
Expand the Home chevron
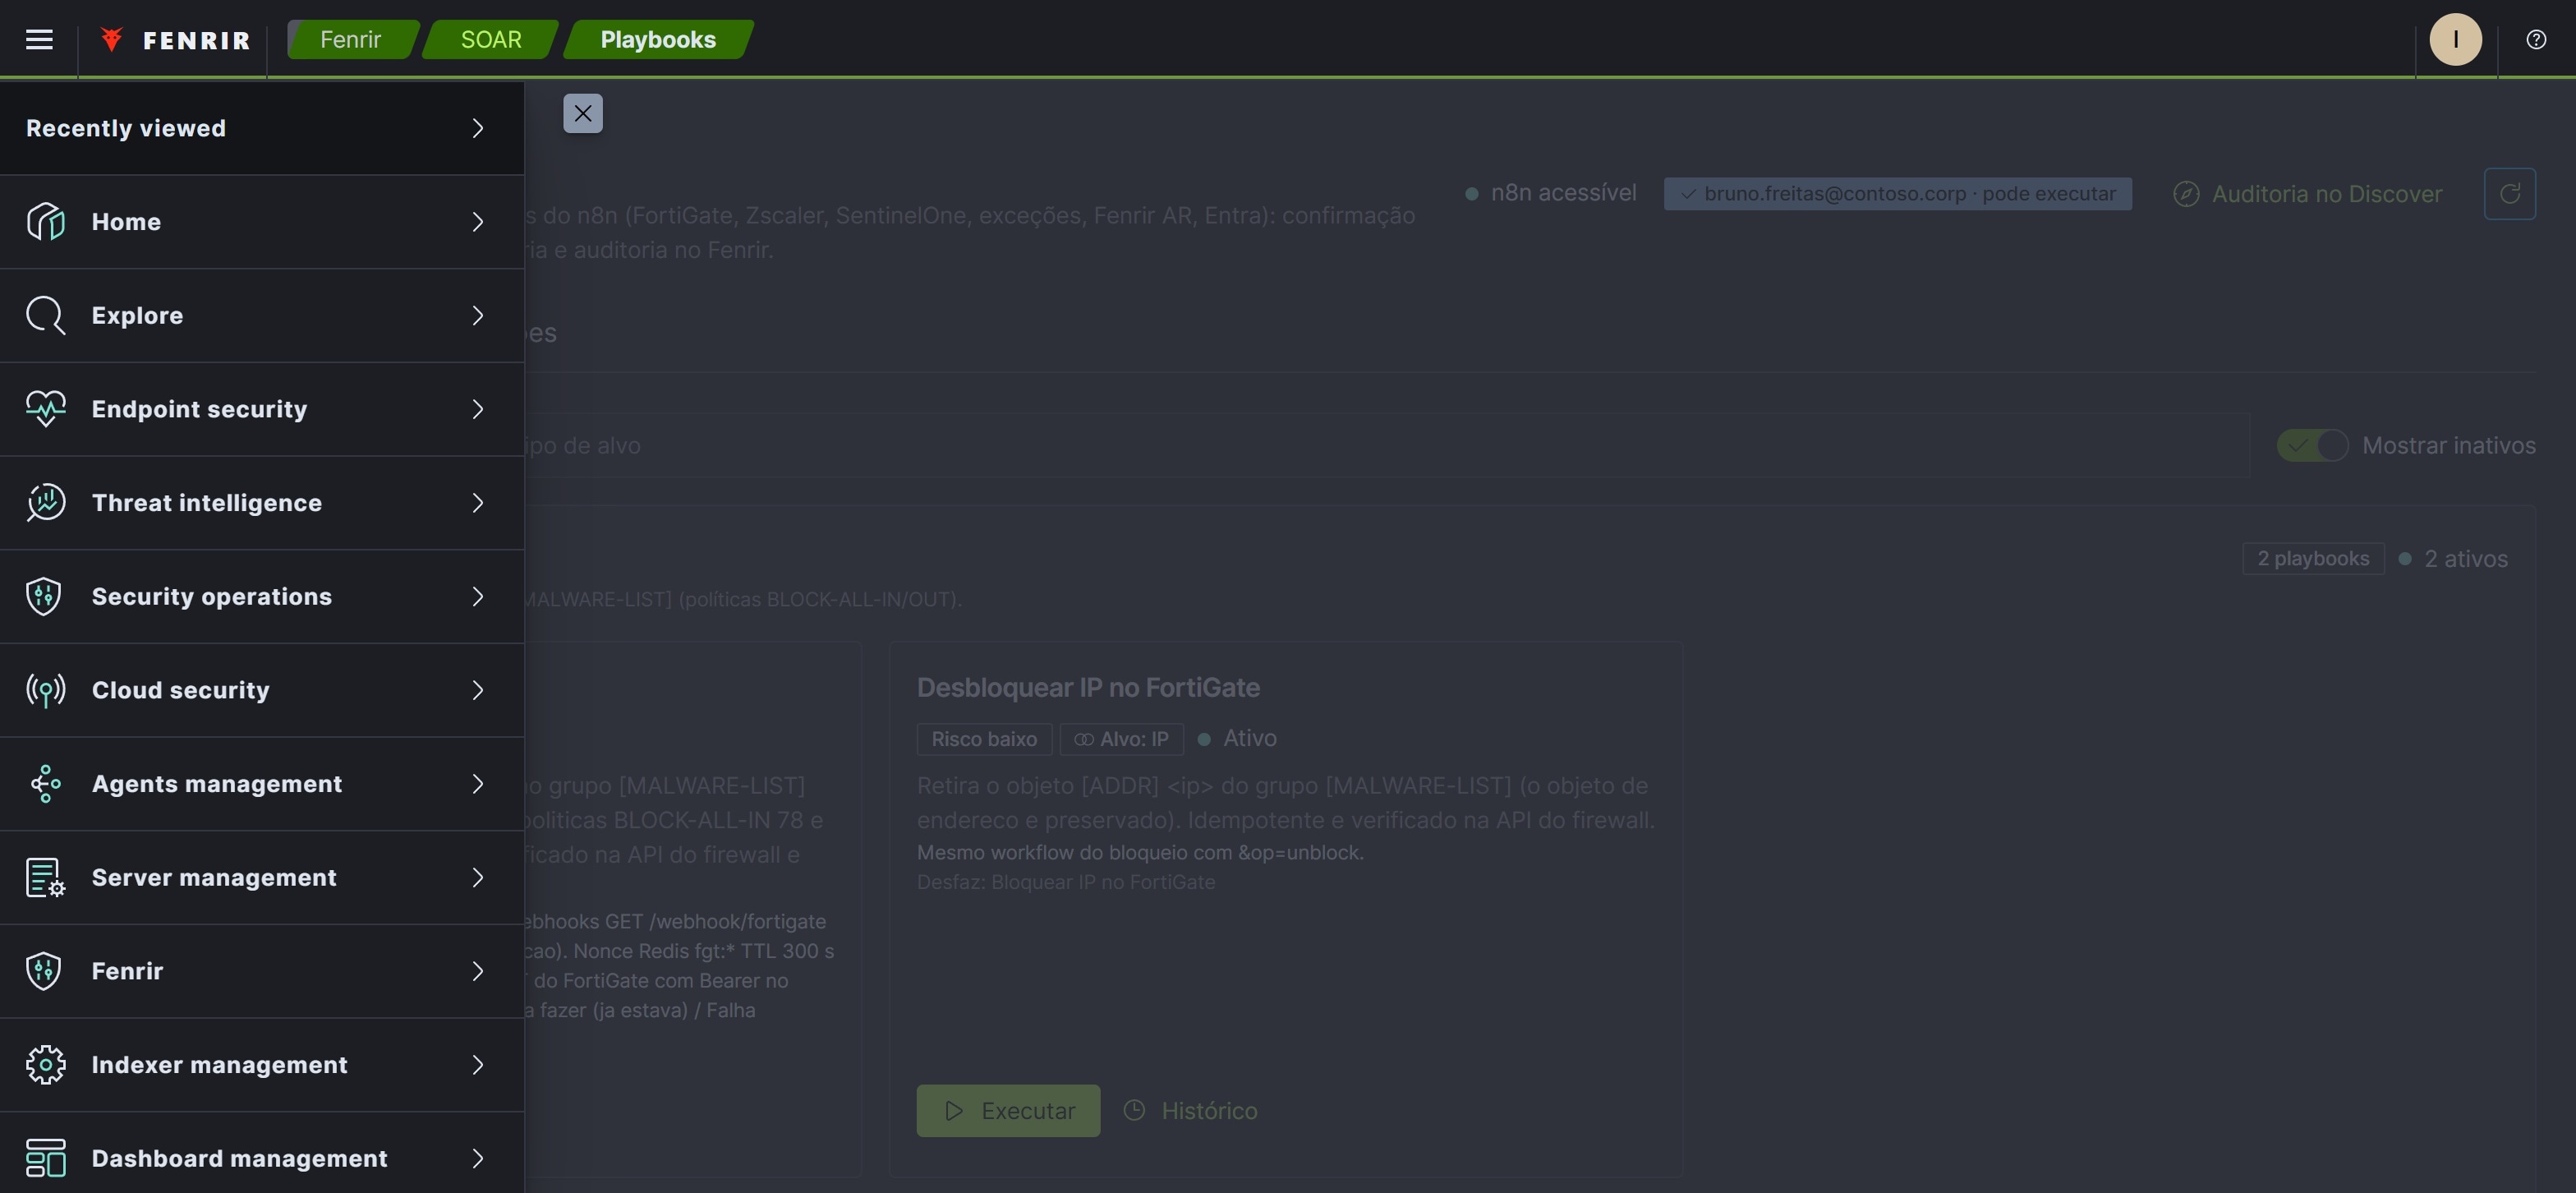[478, 221]
